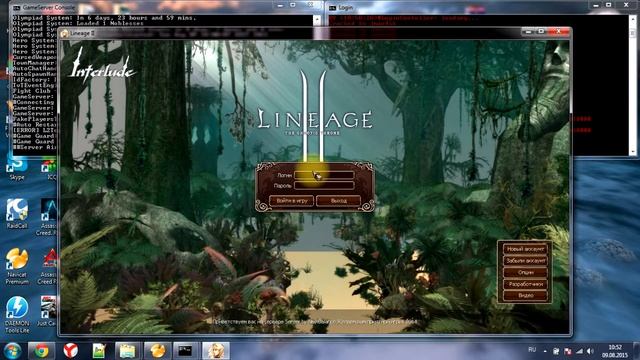Screen dimensions: 640x360
Task: Minimize the Login console window
Action: tap(596, 5)
